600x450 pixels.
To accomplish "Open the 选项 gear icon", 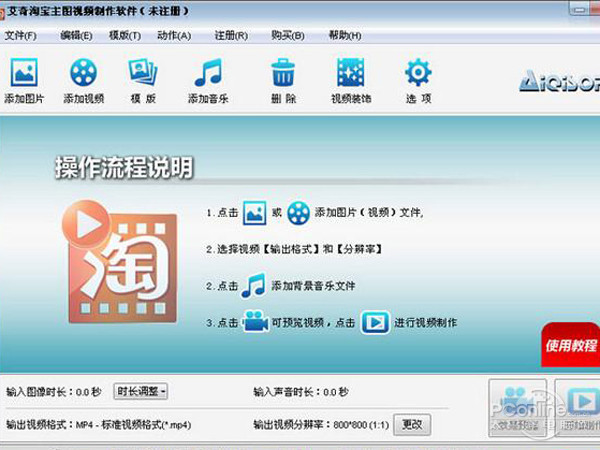I will [x=418, y=72].
